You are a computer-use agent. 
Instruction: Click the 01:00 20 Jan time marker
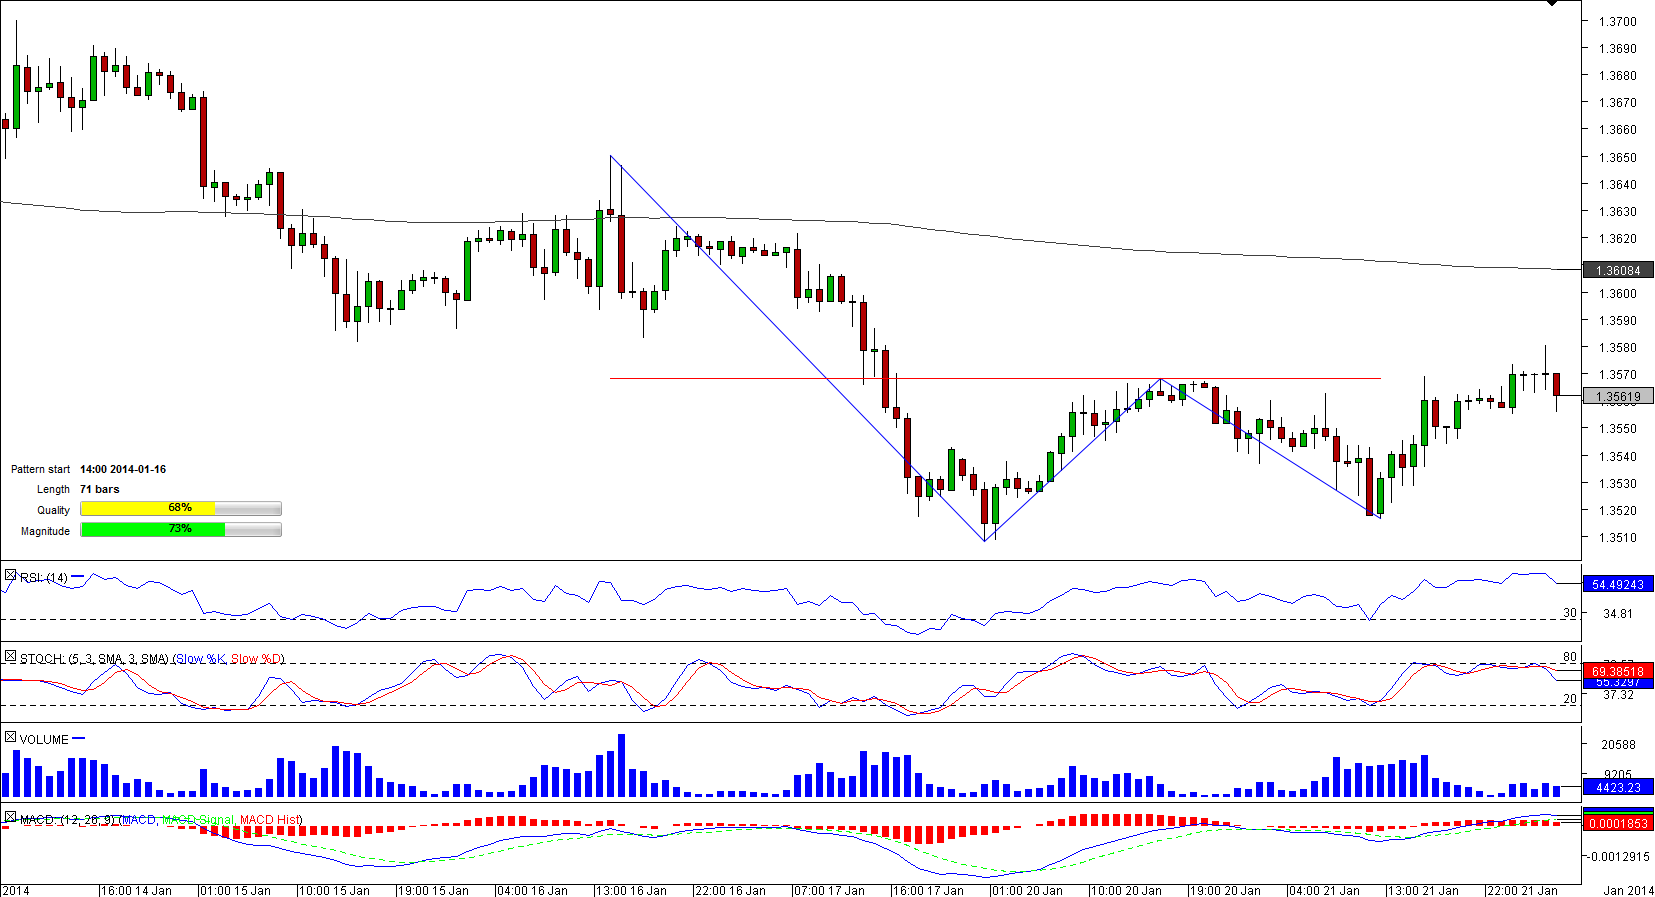point(1027,890)
